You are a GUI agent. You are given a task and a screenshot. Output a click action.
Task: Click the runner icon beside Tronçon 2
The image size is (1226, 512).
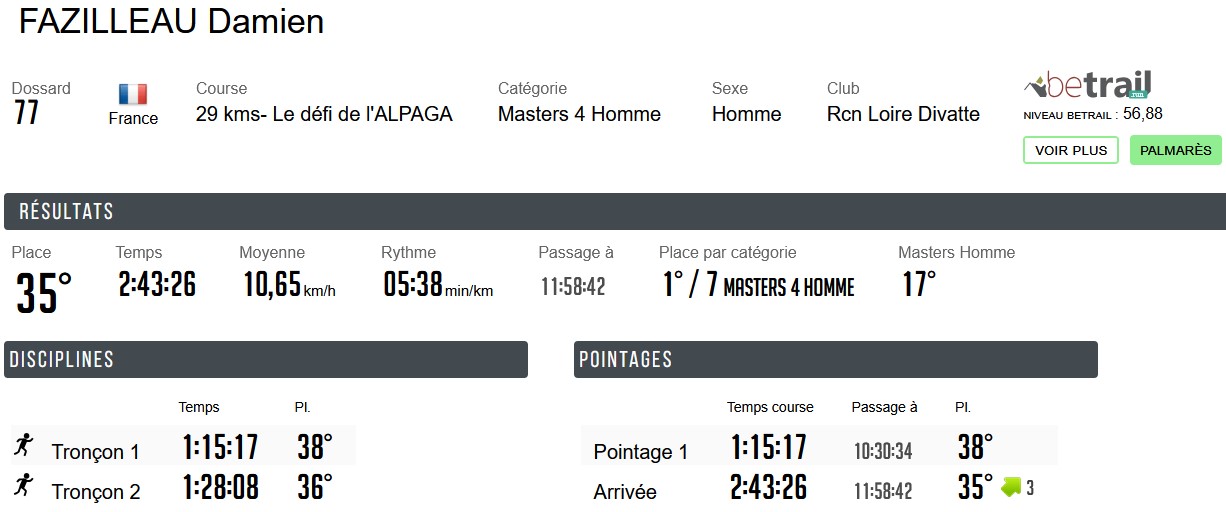coord(23,487)
